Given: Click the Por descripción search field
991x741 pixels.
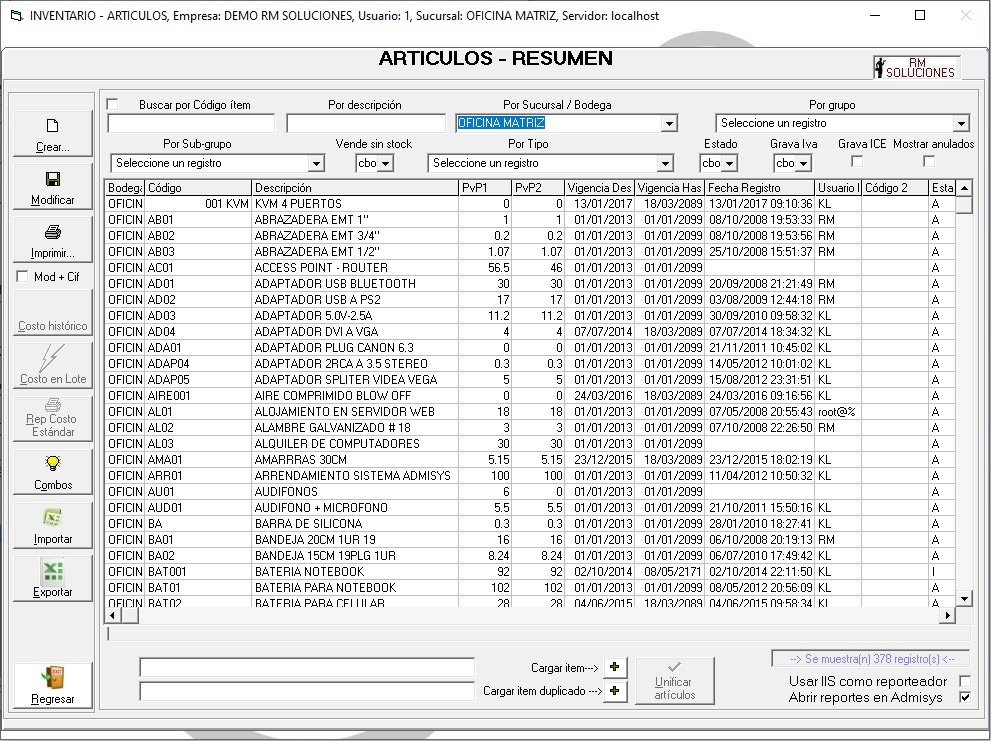Looking at the screenshot, I should [x=366, y=124].
